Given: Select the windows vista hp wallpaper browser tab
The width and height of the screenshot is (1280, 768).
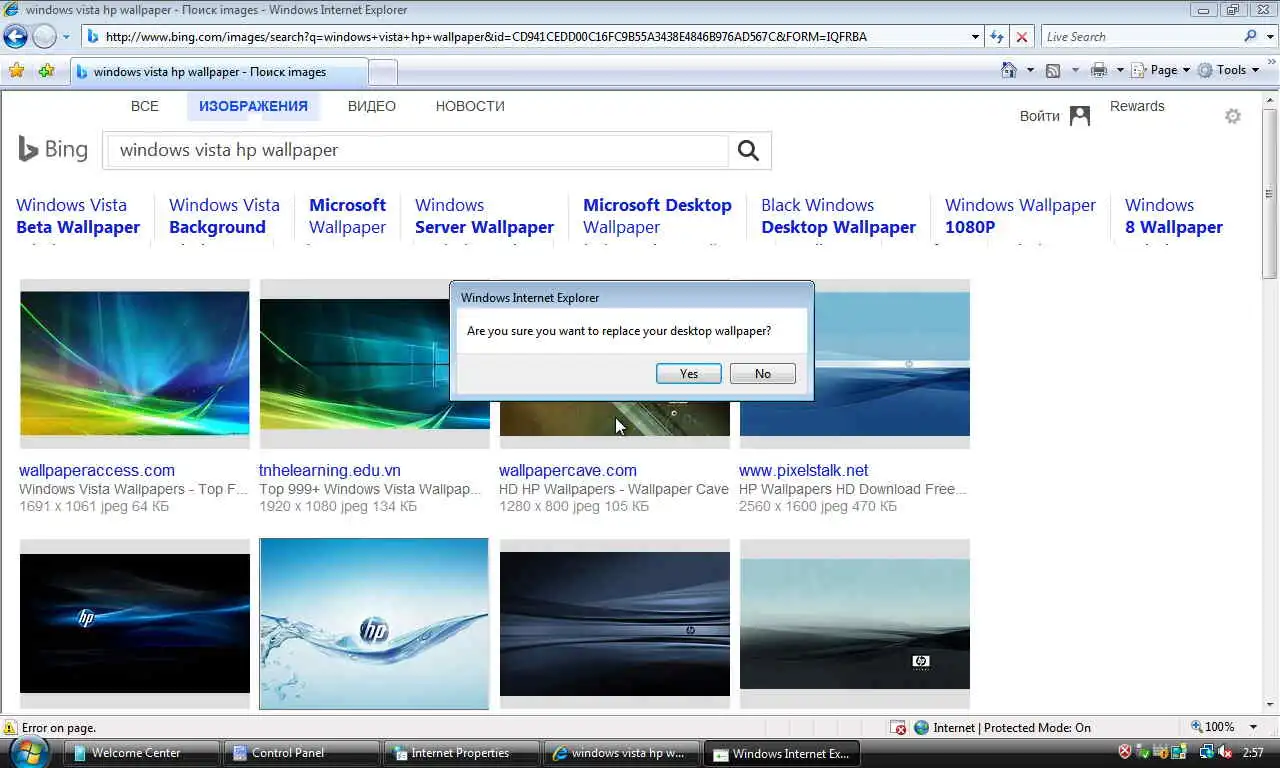Looking at the screenshot, I should [218, 72].
